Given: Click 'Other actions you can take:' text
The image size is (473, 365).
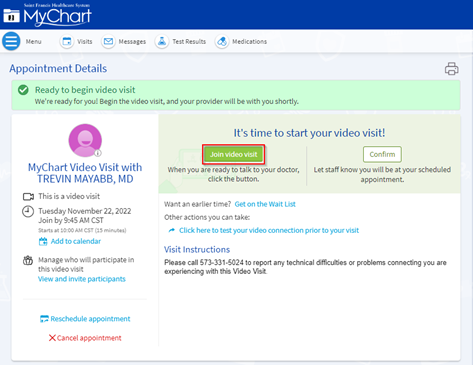Looking at the screenshot, I should pyautogui.click(x=207, y=217).
